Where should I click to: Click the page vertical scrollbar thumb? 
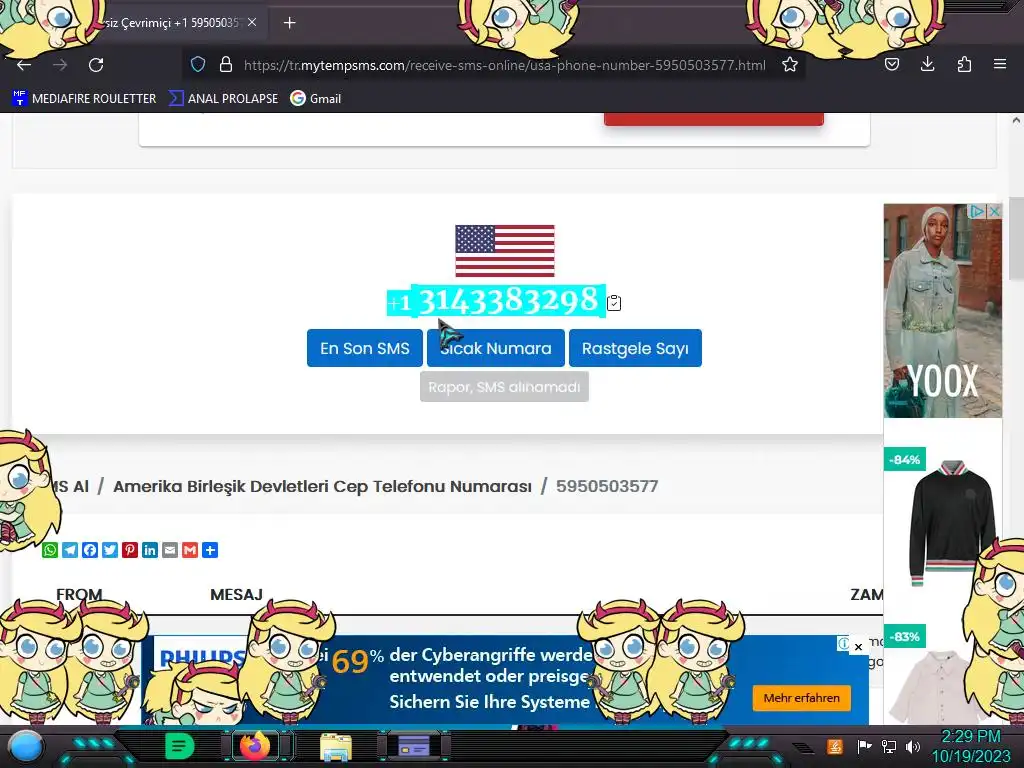1016,239
